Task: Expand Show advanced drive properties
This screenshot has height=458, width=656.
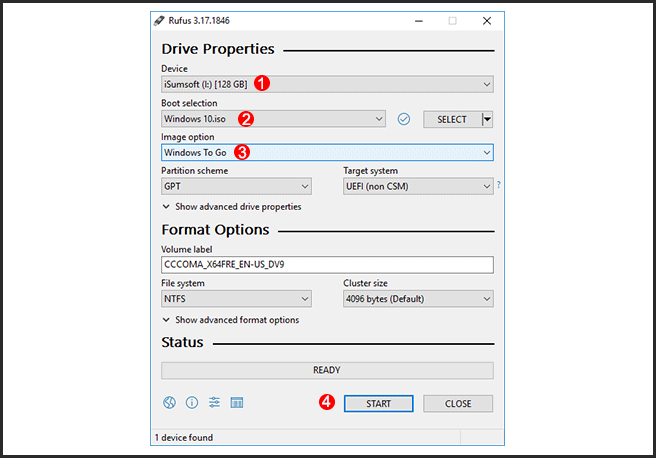Action: pyautogui.click(x=232, y=207)
